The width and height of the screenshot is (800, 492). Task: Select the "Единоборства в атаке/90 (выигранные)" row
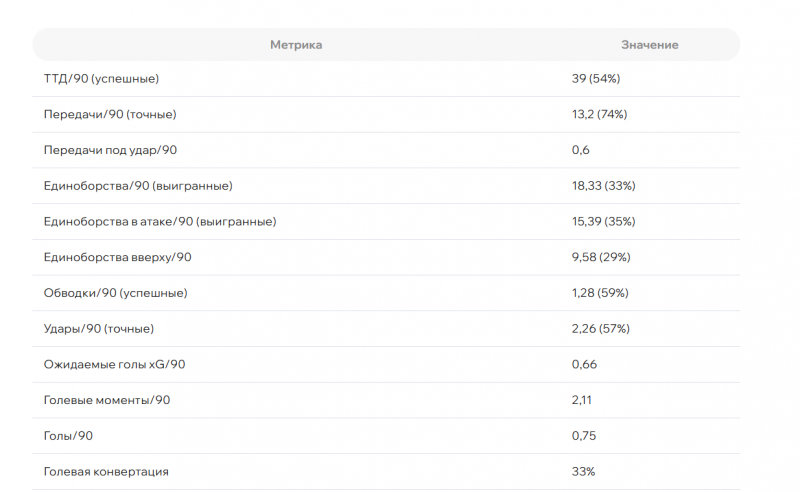[x=160, y=221]
